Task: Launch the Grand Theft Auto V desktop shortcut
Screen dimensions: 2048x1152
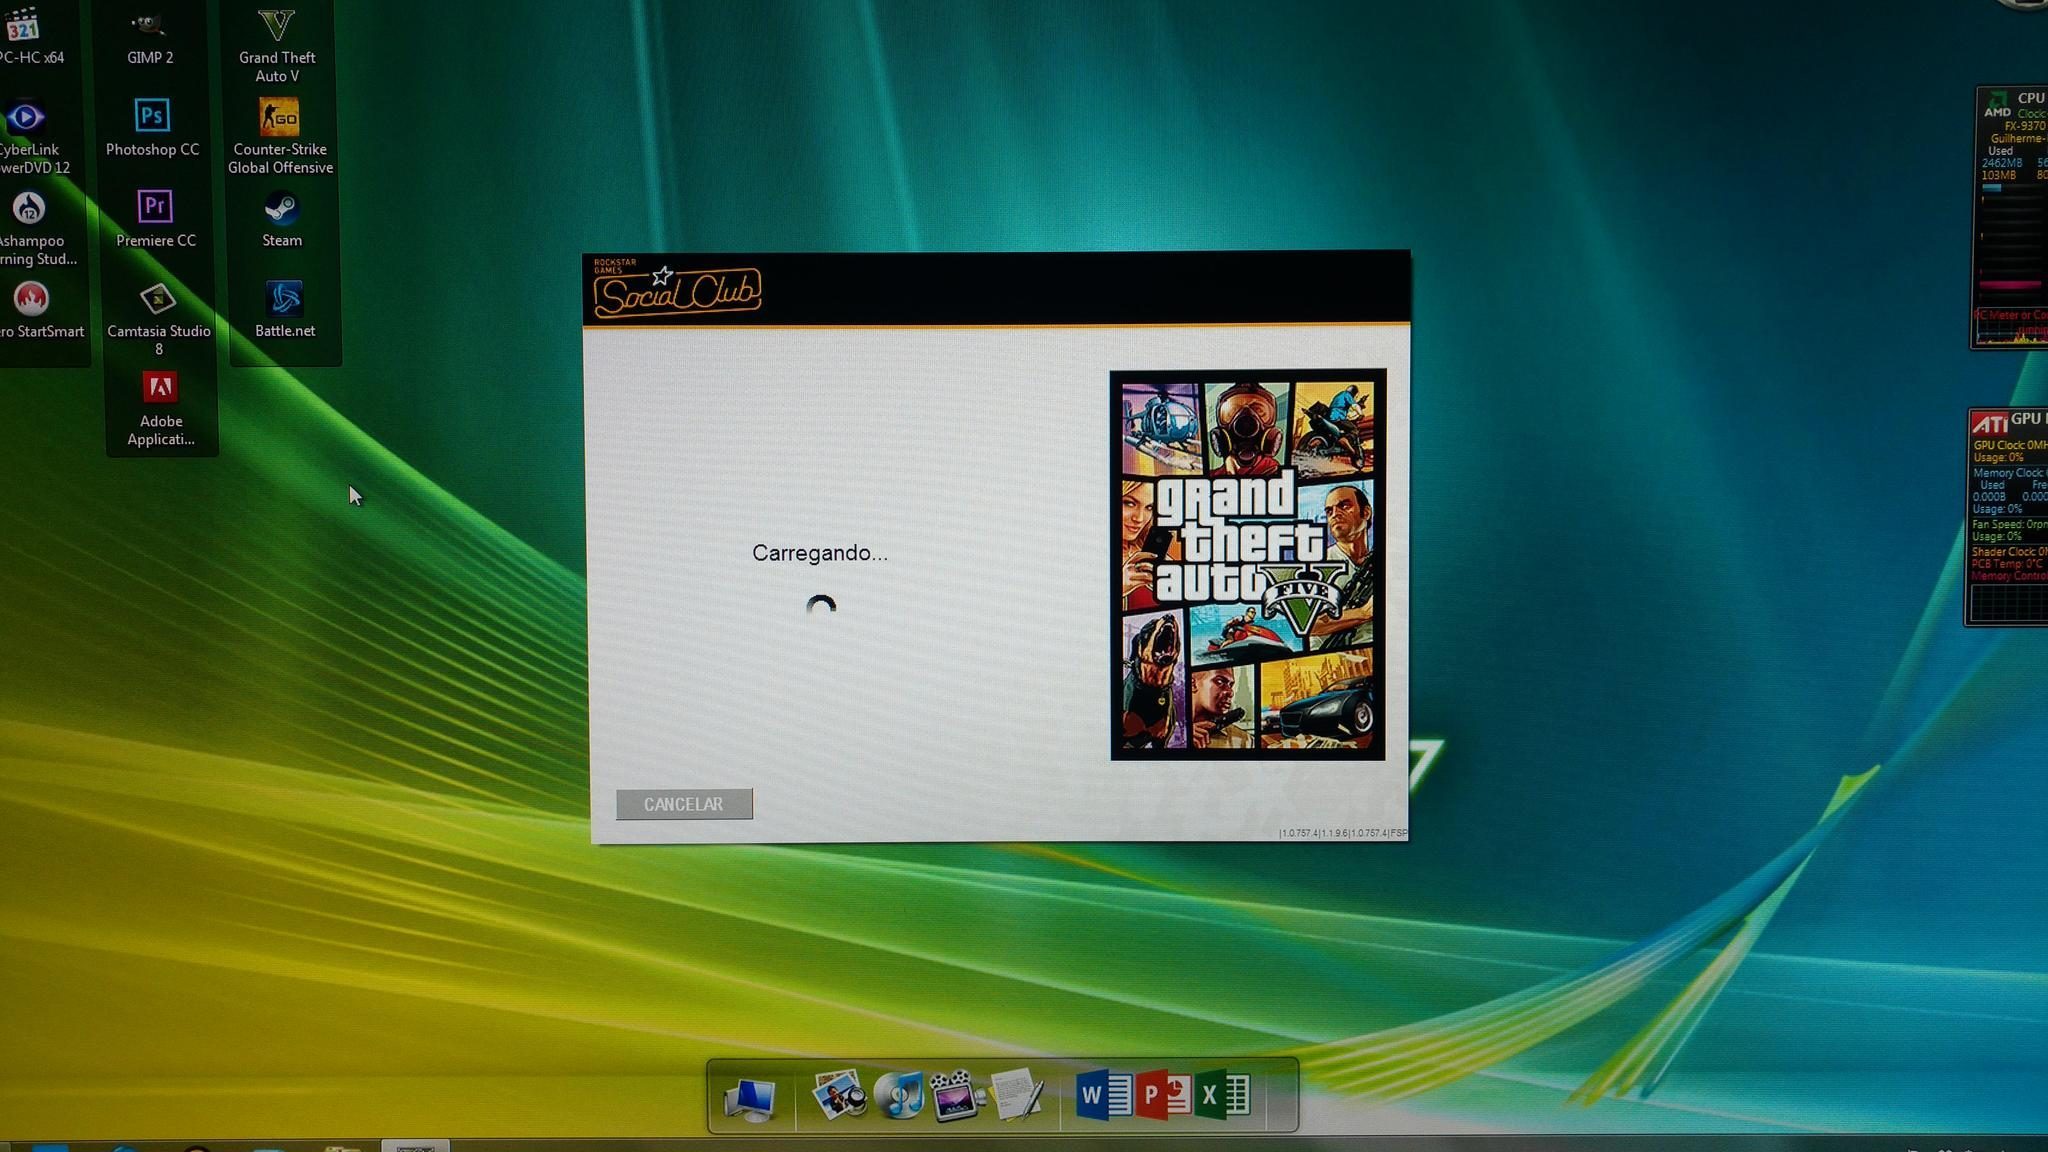Action: point(277,46)
